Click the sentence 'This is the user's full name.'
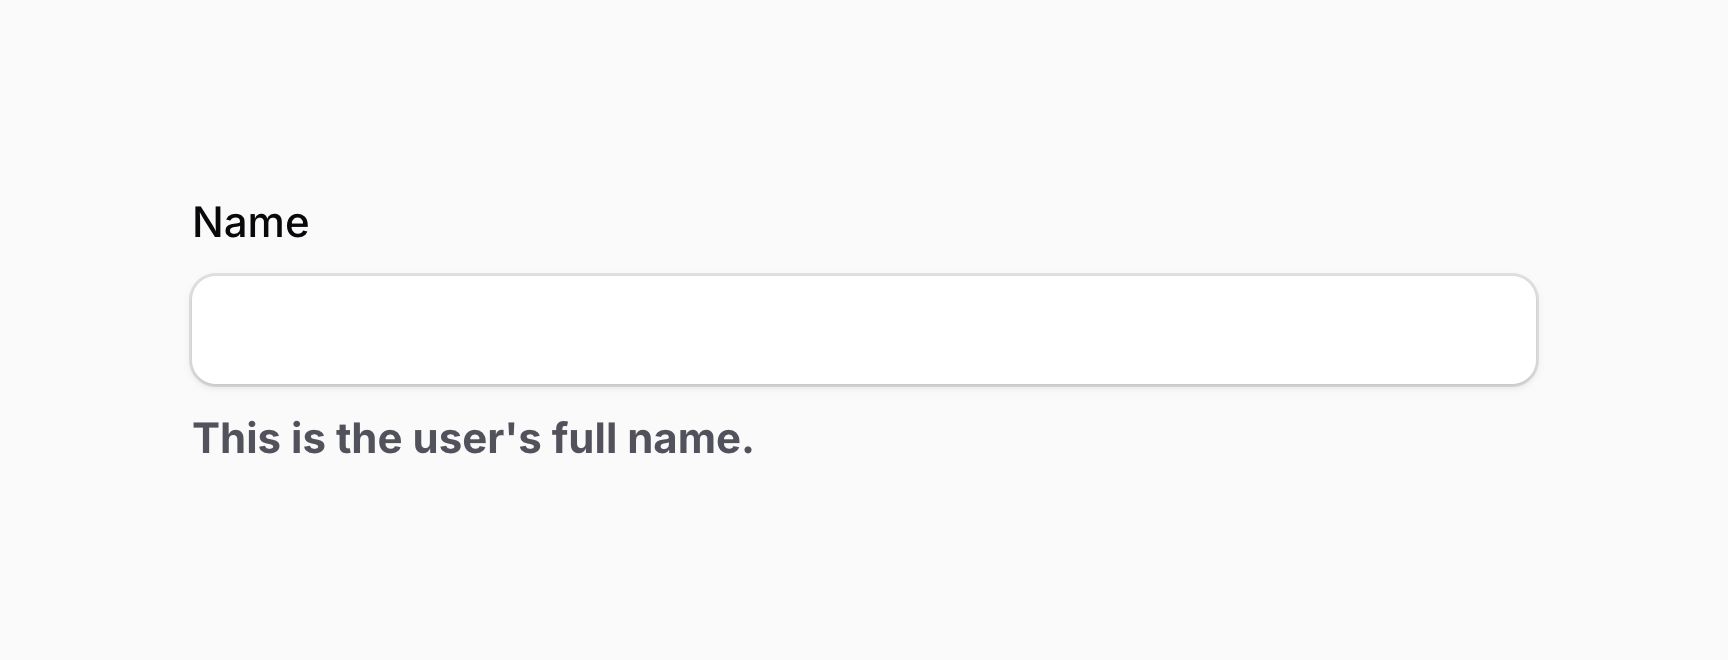The image size is (1728, 660). pyautogui.click(x=472, y=438)
